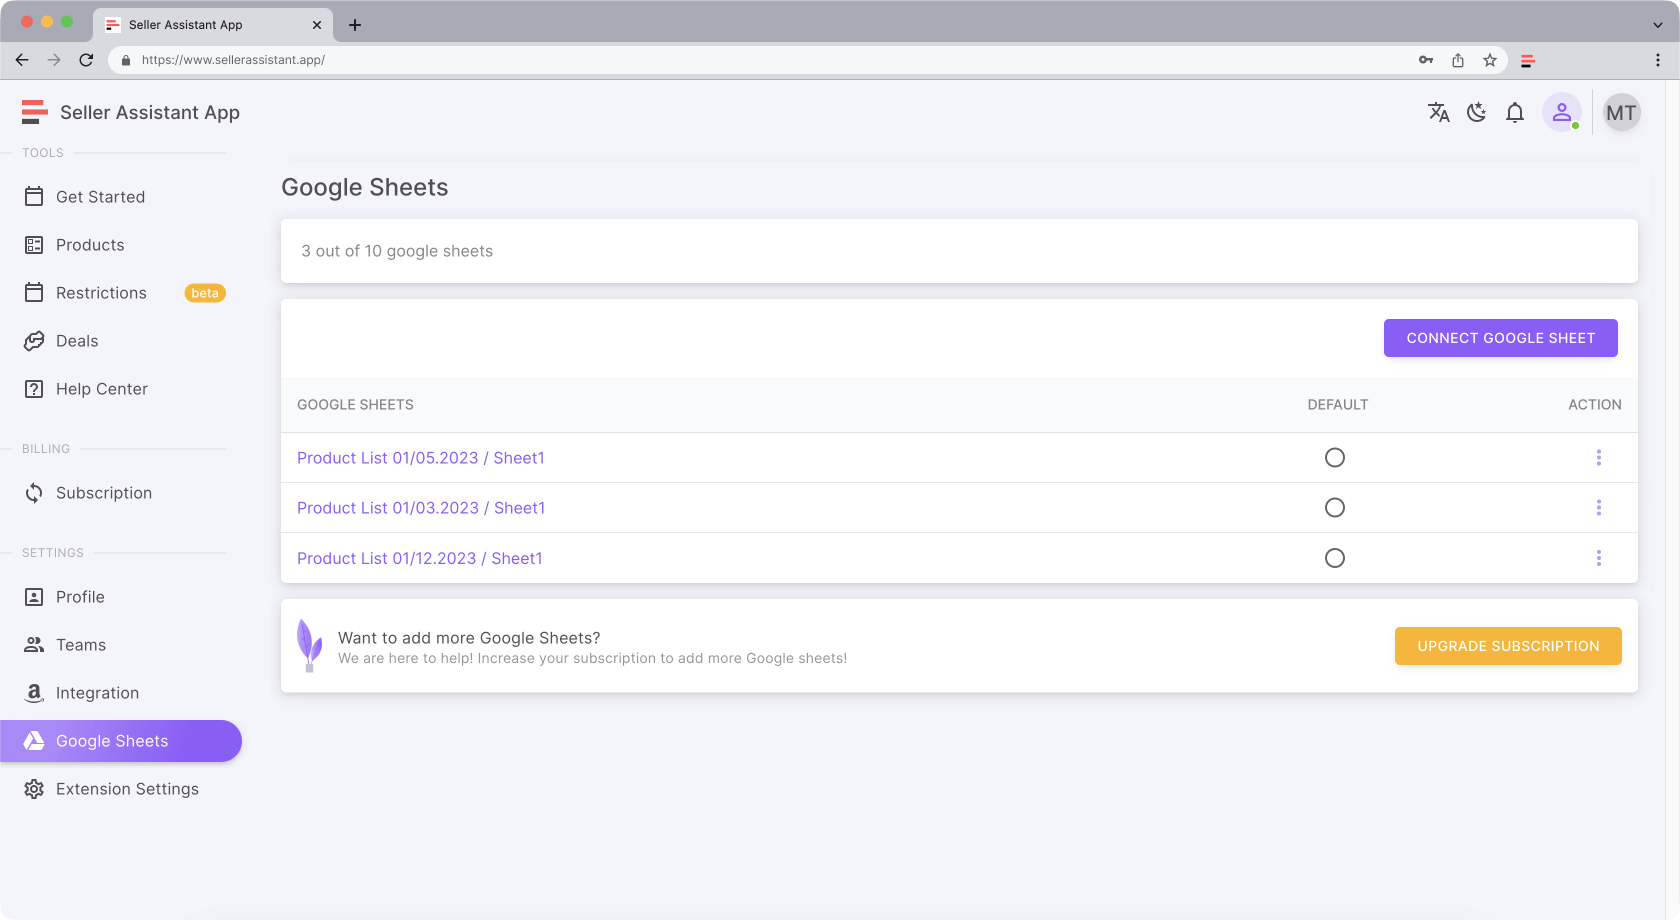Screen dimensions: 1680x920
Task: Open action menu for Product List 01/03.2023
Action: click(x=1598, y=508)
